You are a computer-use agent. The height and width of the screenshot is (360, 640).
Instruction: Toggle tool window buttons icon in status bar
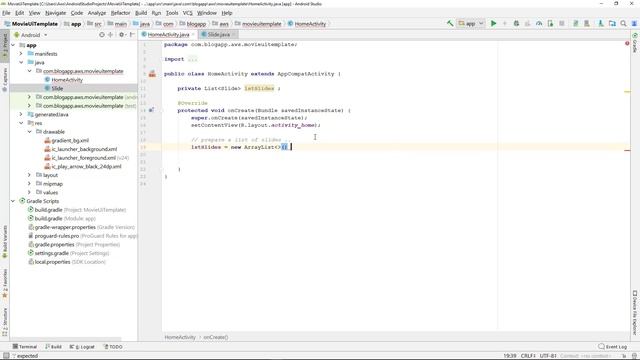(x=6, y=356)
